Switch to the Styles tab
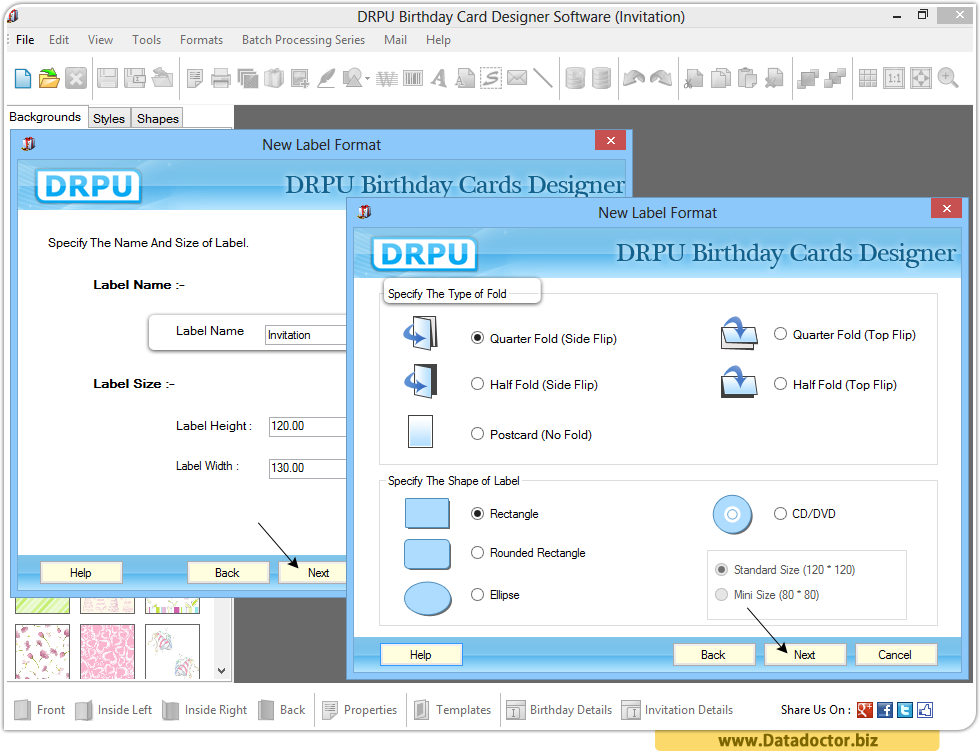 (109, 119)
